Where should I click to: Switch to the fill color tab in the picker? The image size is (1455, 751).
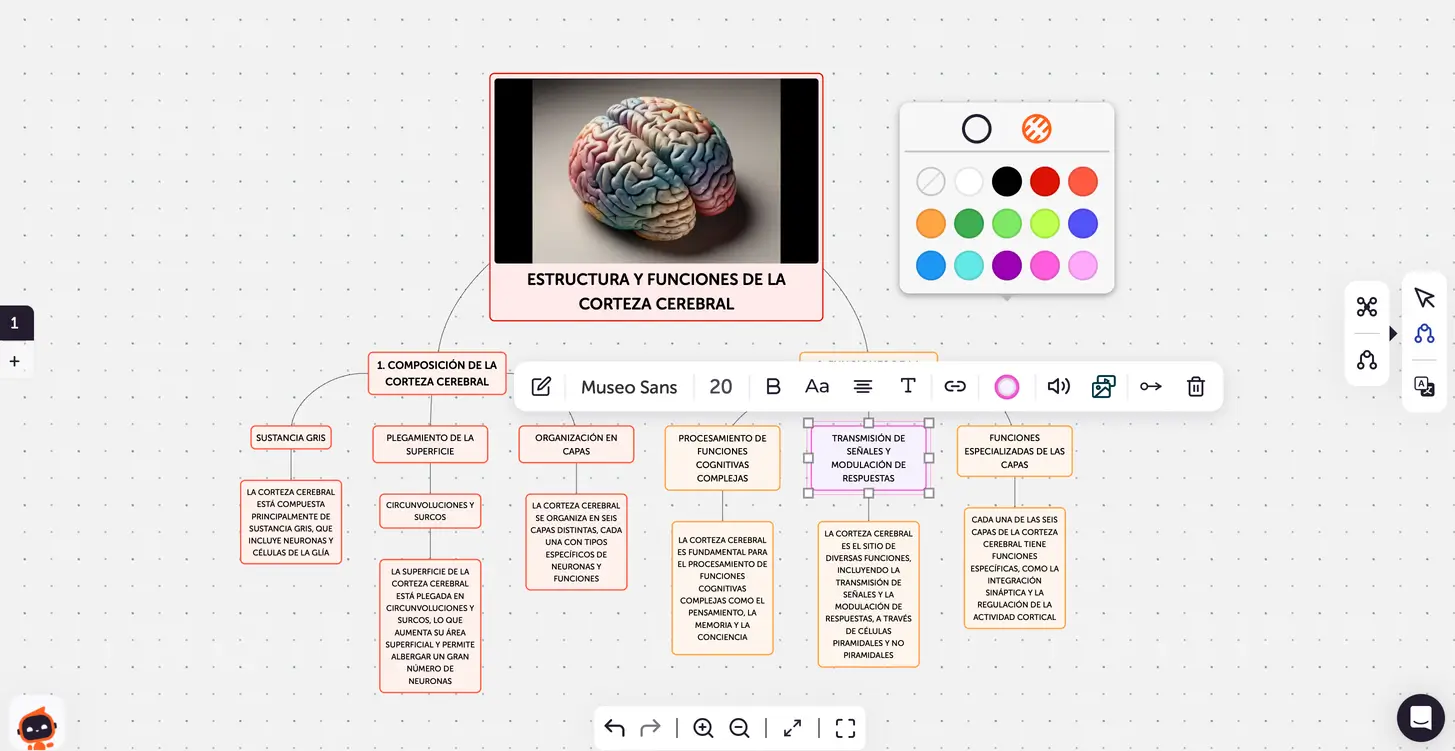[1036, 129]
